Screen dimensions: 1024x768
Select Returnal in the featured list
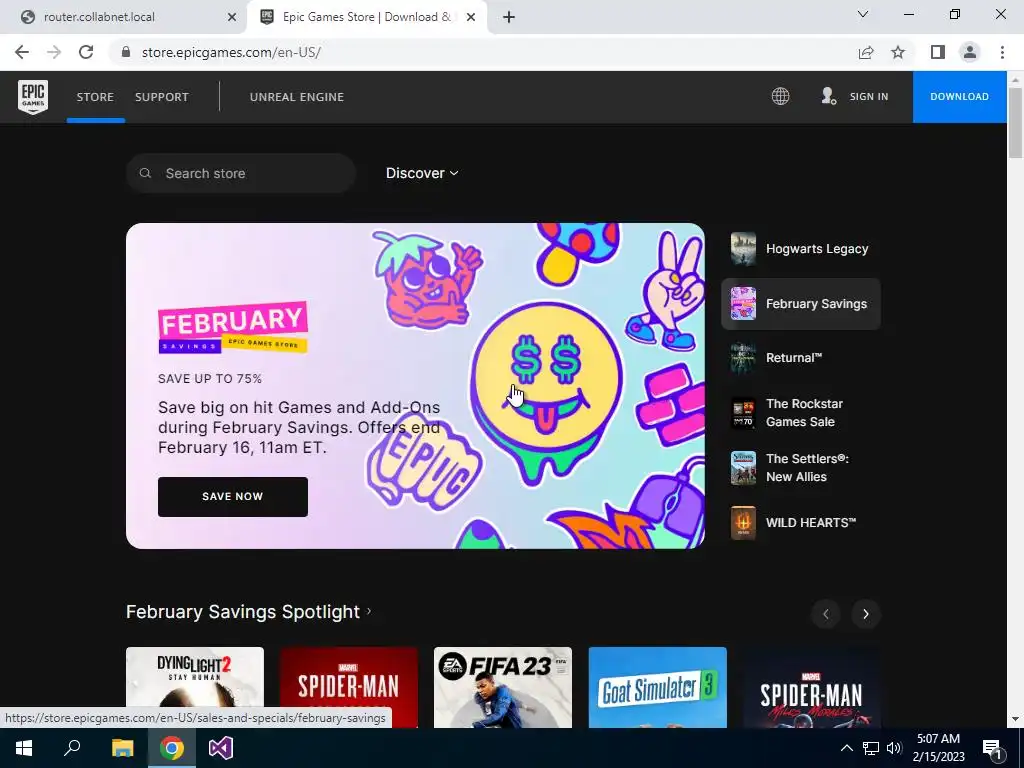coord(801,358)
